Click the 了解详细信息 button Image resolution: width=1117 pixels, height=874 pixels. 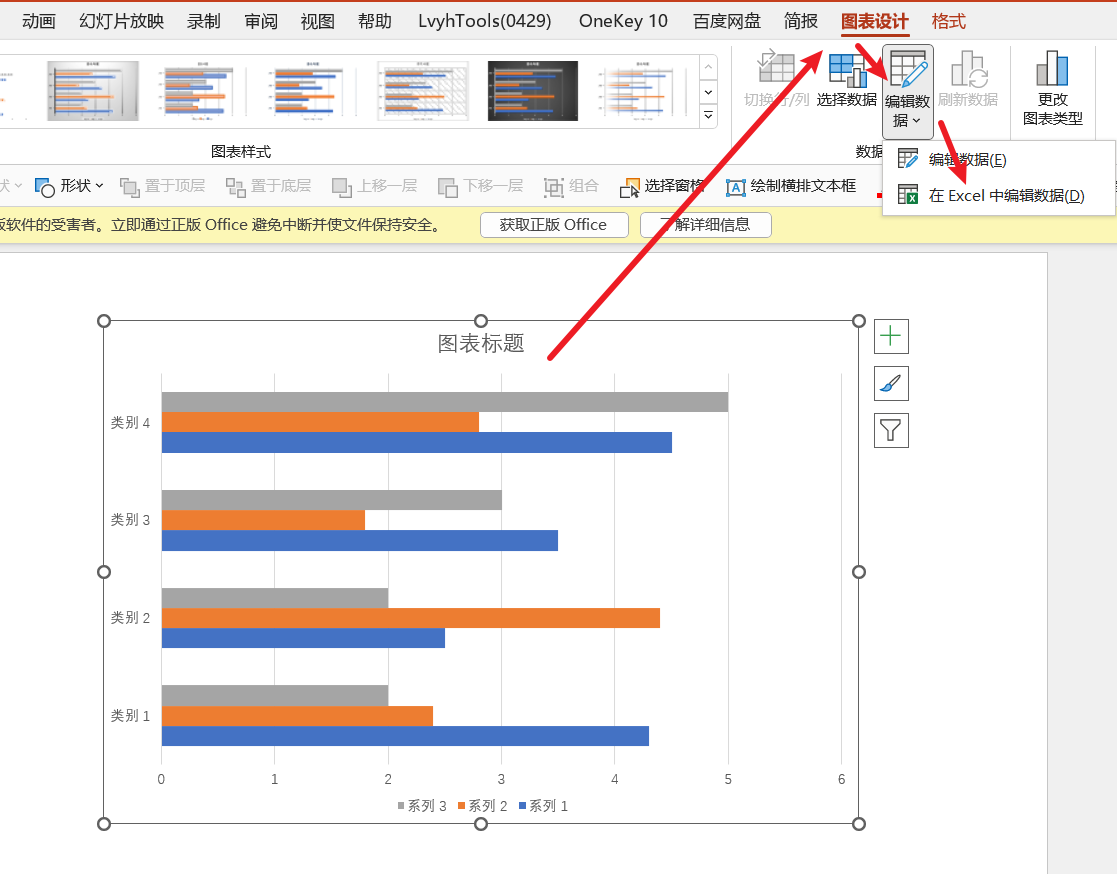pyautogui.click(x=706, y=225)
